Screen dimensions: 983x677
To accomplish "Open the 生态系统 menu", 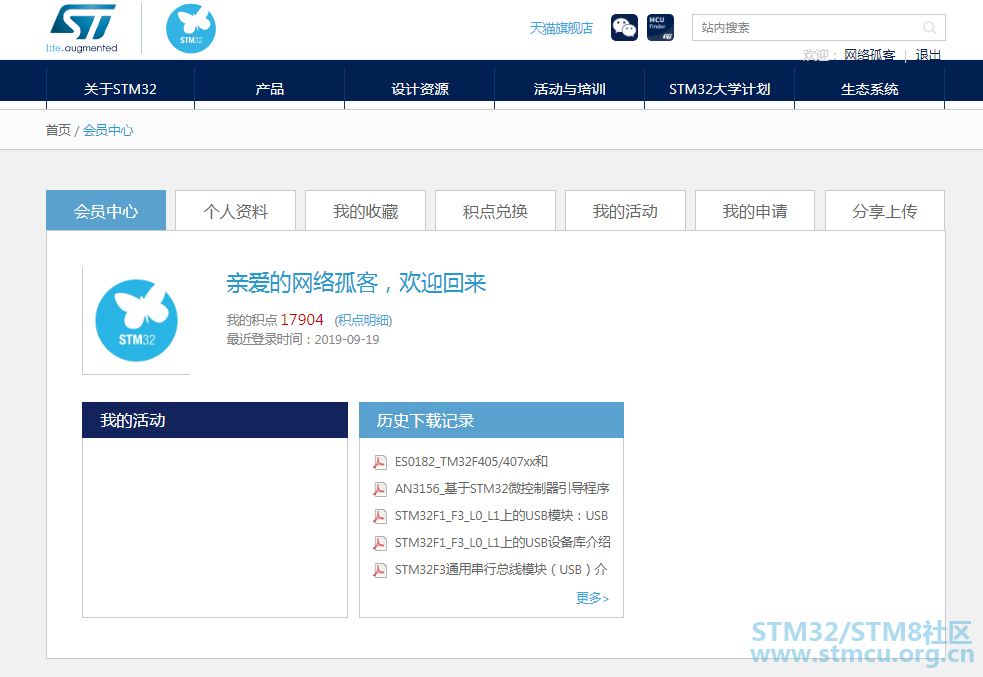I will [x=870, y=89].
